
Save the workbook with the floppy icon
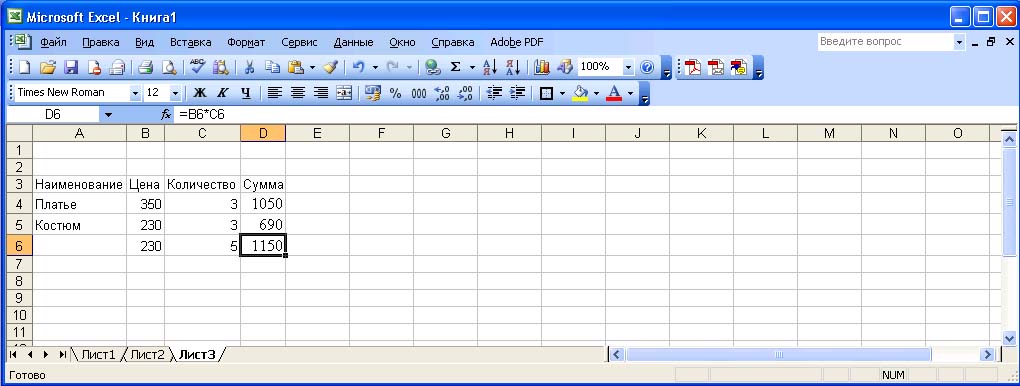(71, 67)
